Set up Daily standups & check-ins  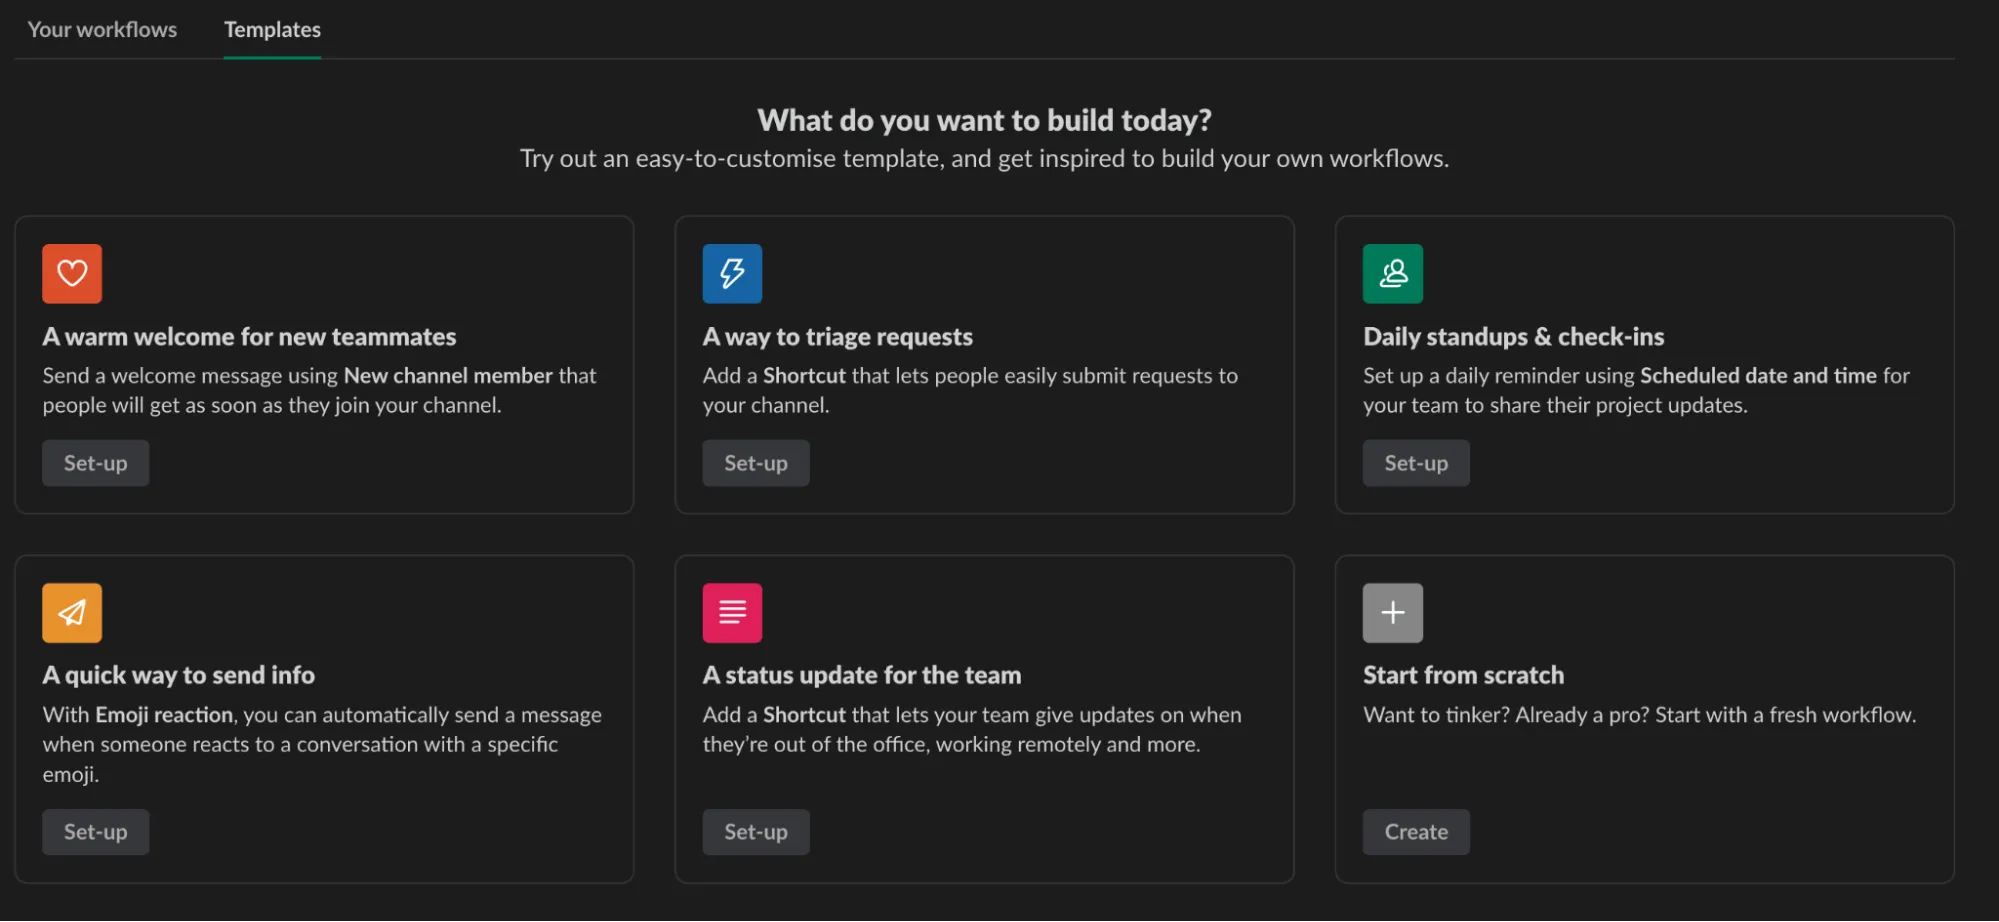pyautogui.click(x=1415, y=463)
